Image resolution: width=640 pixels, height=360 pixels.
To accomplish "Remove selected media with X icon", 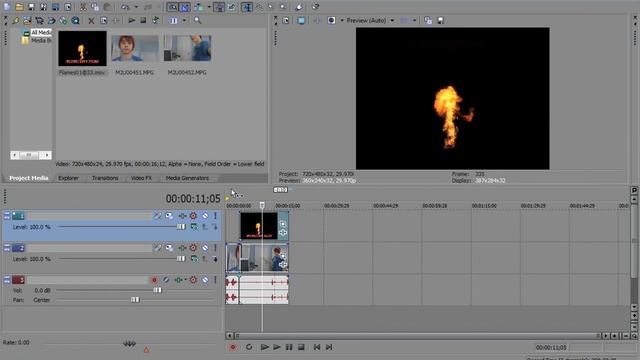I will (x=91, y=20).
